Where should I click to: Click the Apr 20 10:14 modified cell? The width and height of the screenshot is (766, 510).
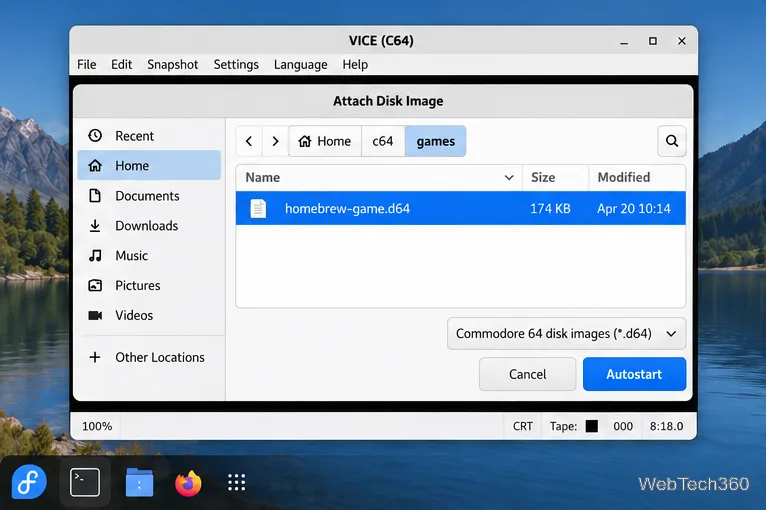click(634, 209)
